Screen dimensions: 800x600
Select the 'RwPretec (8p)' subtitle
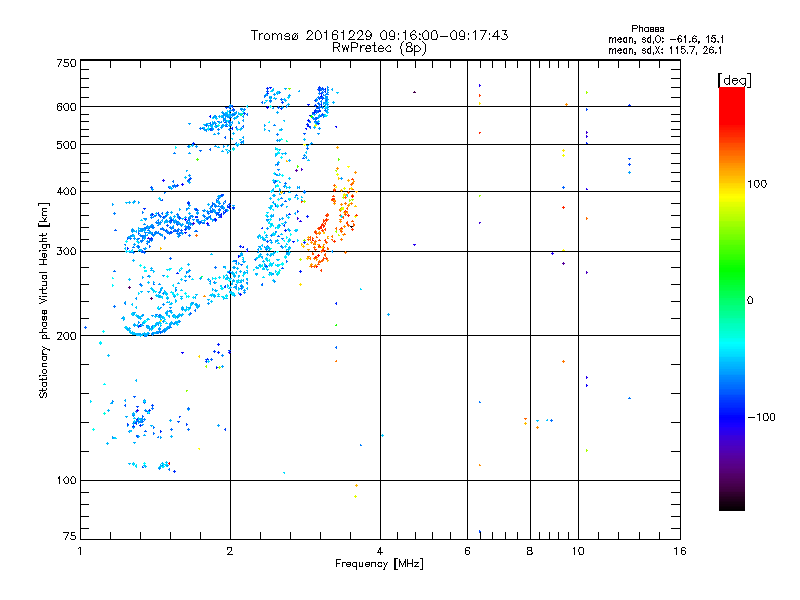[379, 48]
